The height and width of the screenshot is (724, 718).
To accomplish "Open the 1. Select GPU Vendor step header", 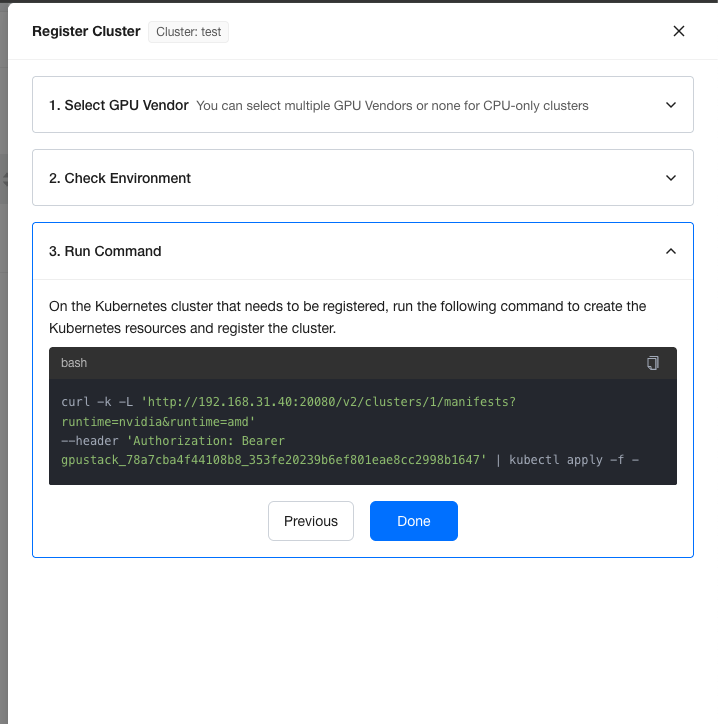I will (363, 105).
